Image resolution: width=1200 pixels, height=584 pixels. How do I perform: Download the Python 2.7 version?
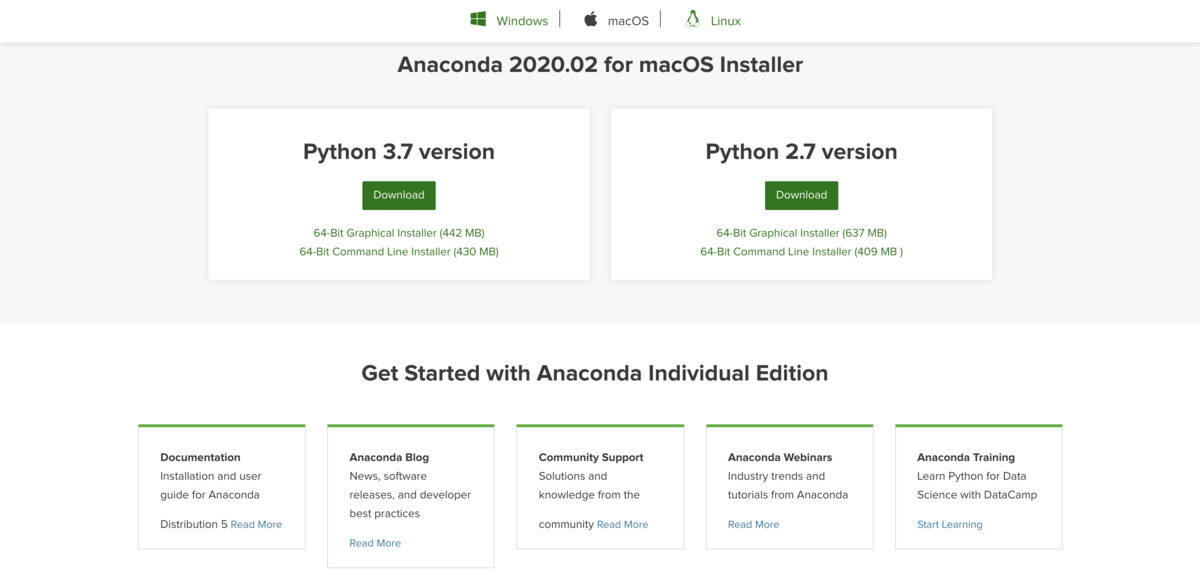(x=801, y=195)
